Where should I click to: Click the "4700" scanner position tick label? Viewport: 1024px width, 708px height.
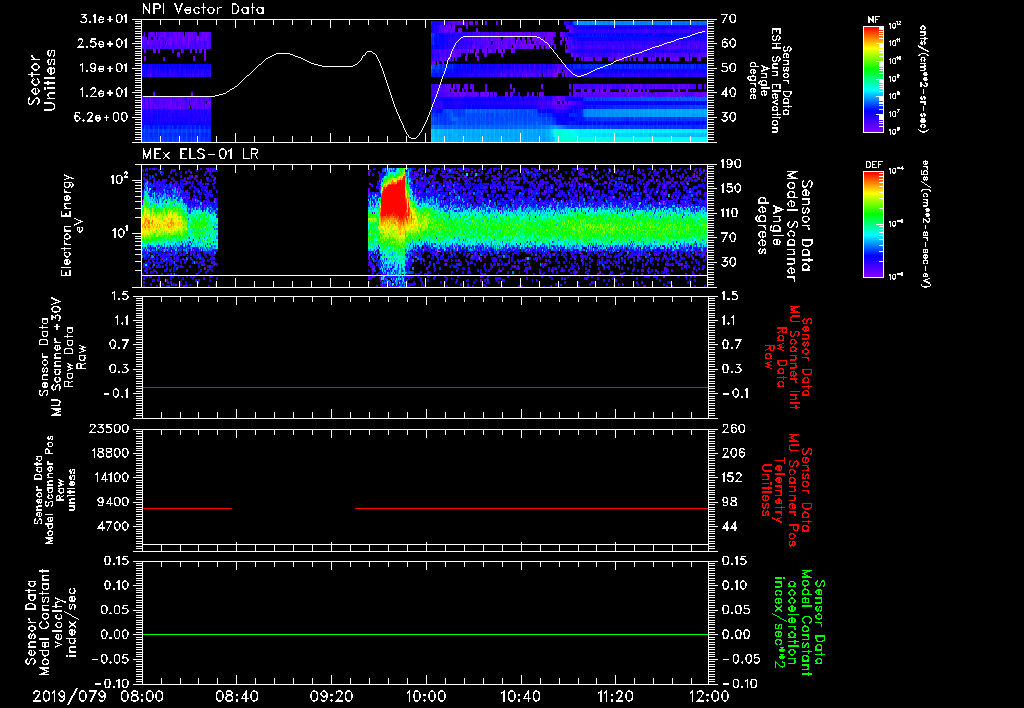[x=114, y=526]
